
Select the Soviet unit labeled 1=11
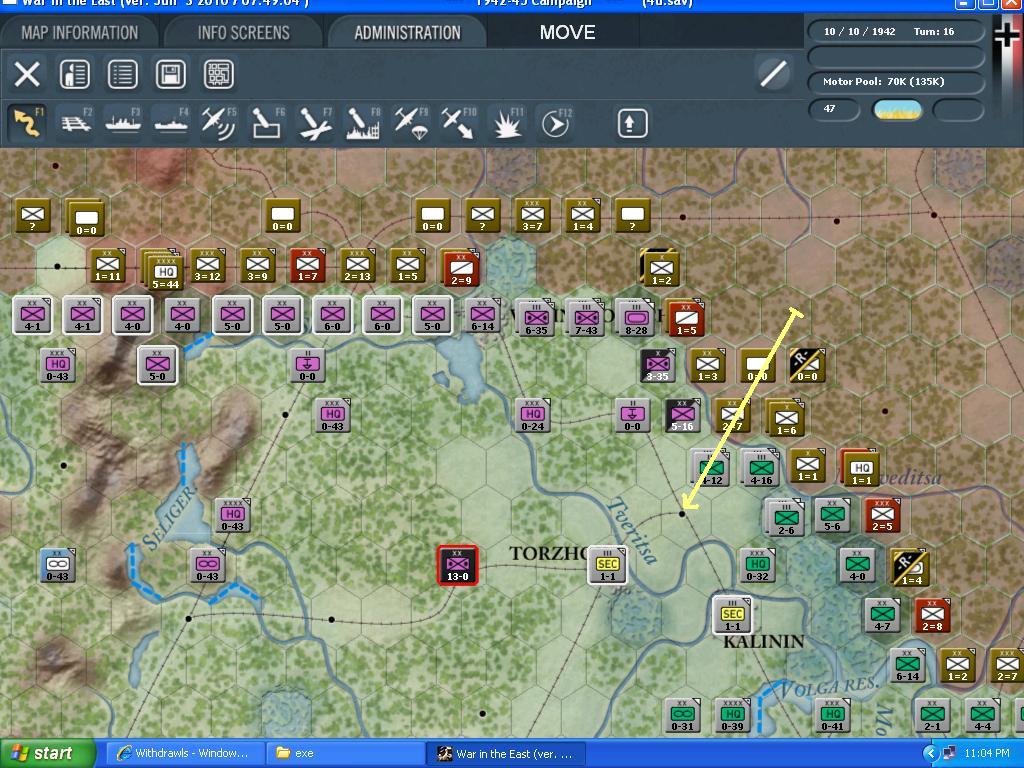pos(107,266)
